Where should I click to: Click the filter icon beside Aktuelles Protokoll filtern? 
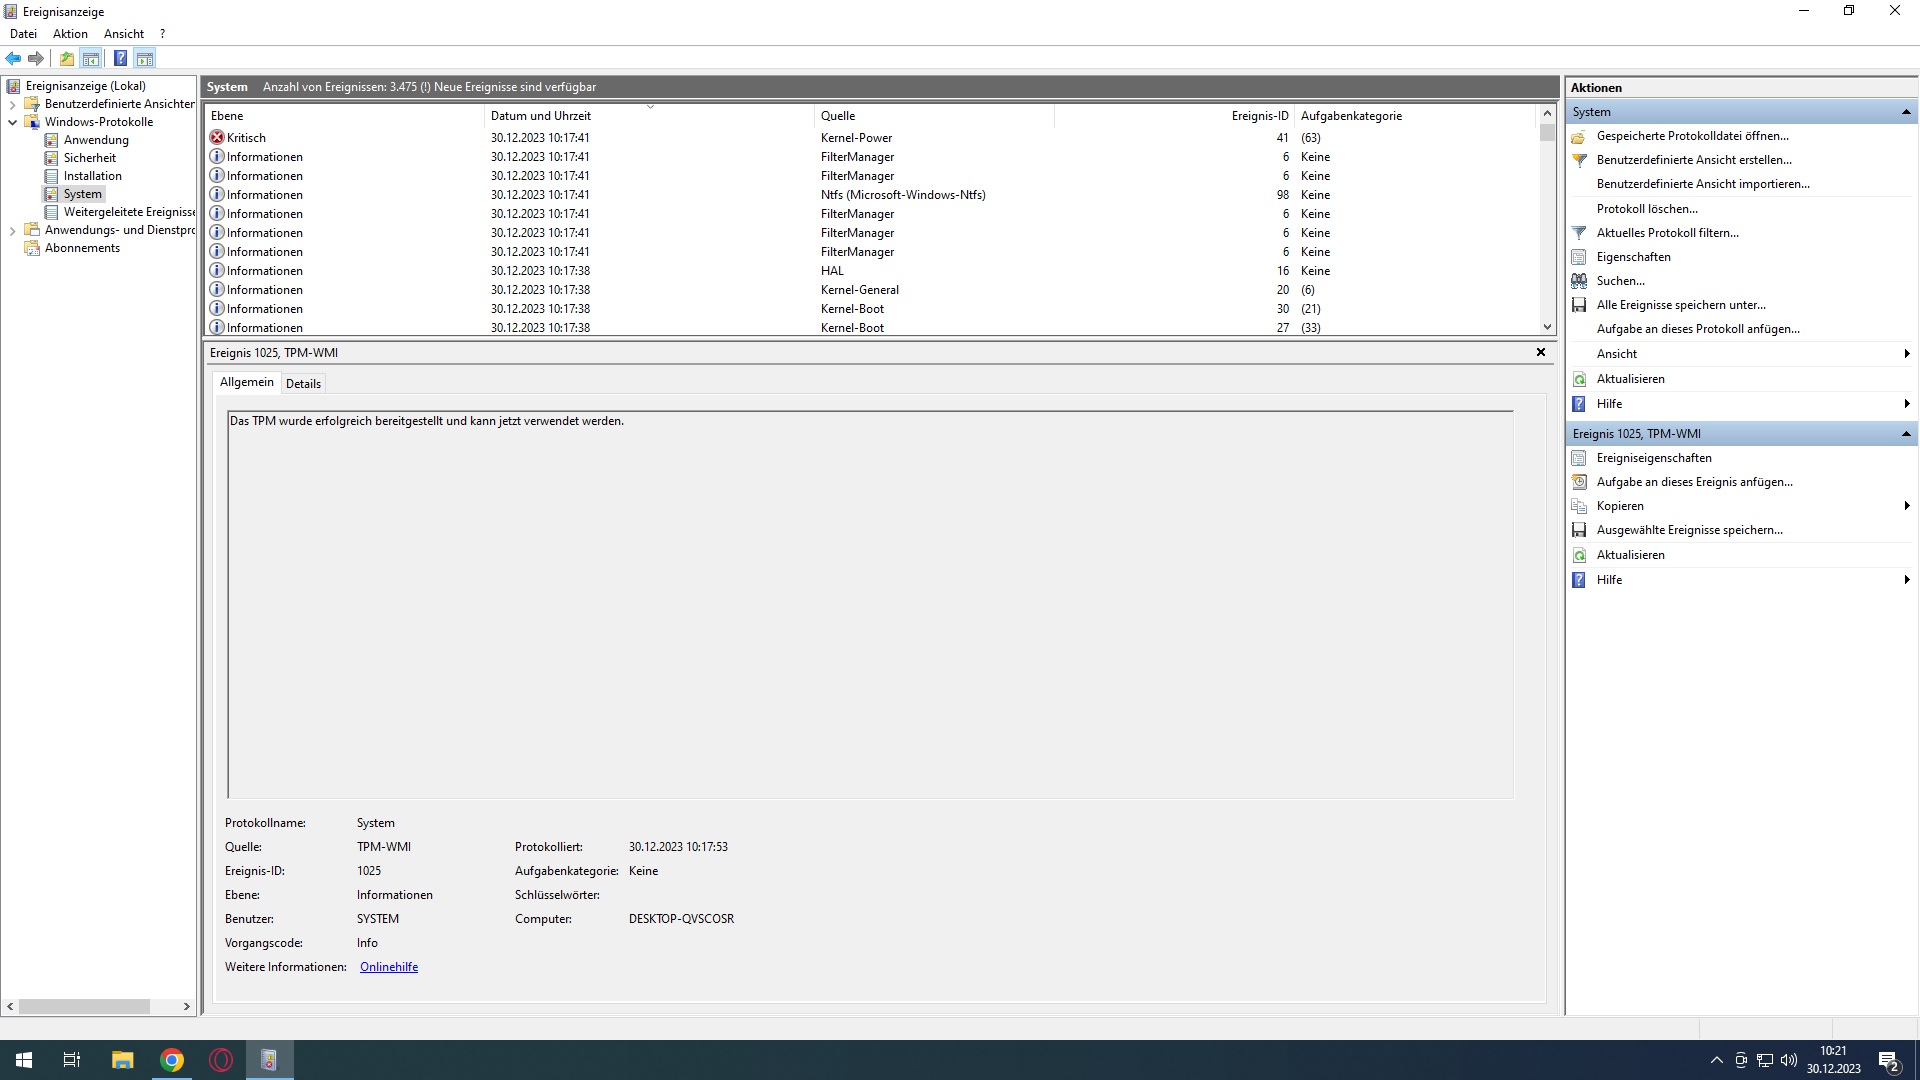click(1579, 233)
